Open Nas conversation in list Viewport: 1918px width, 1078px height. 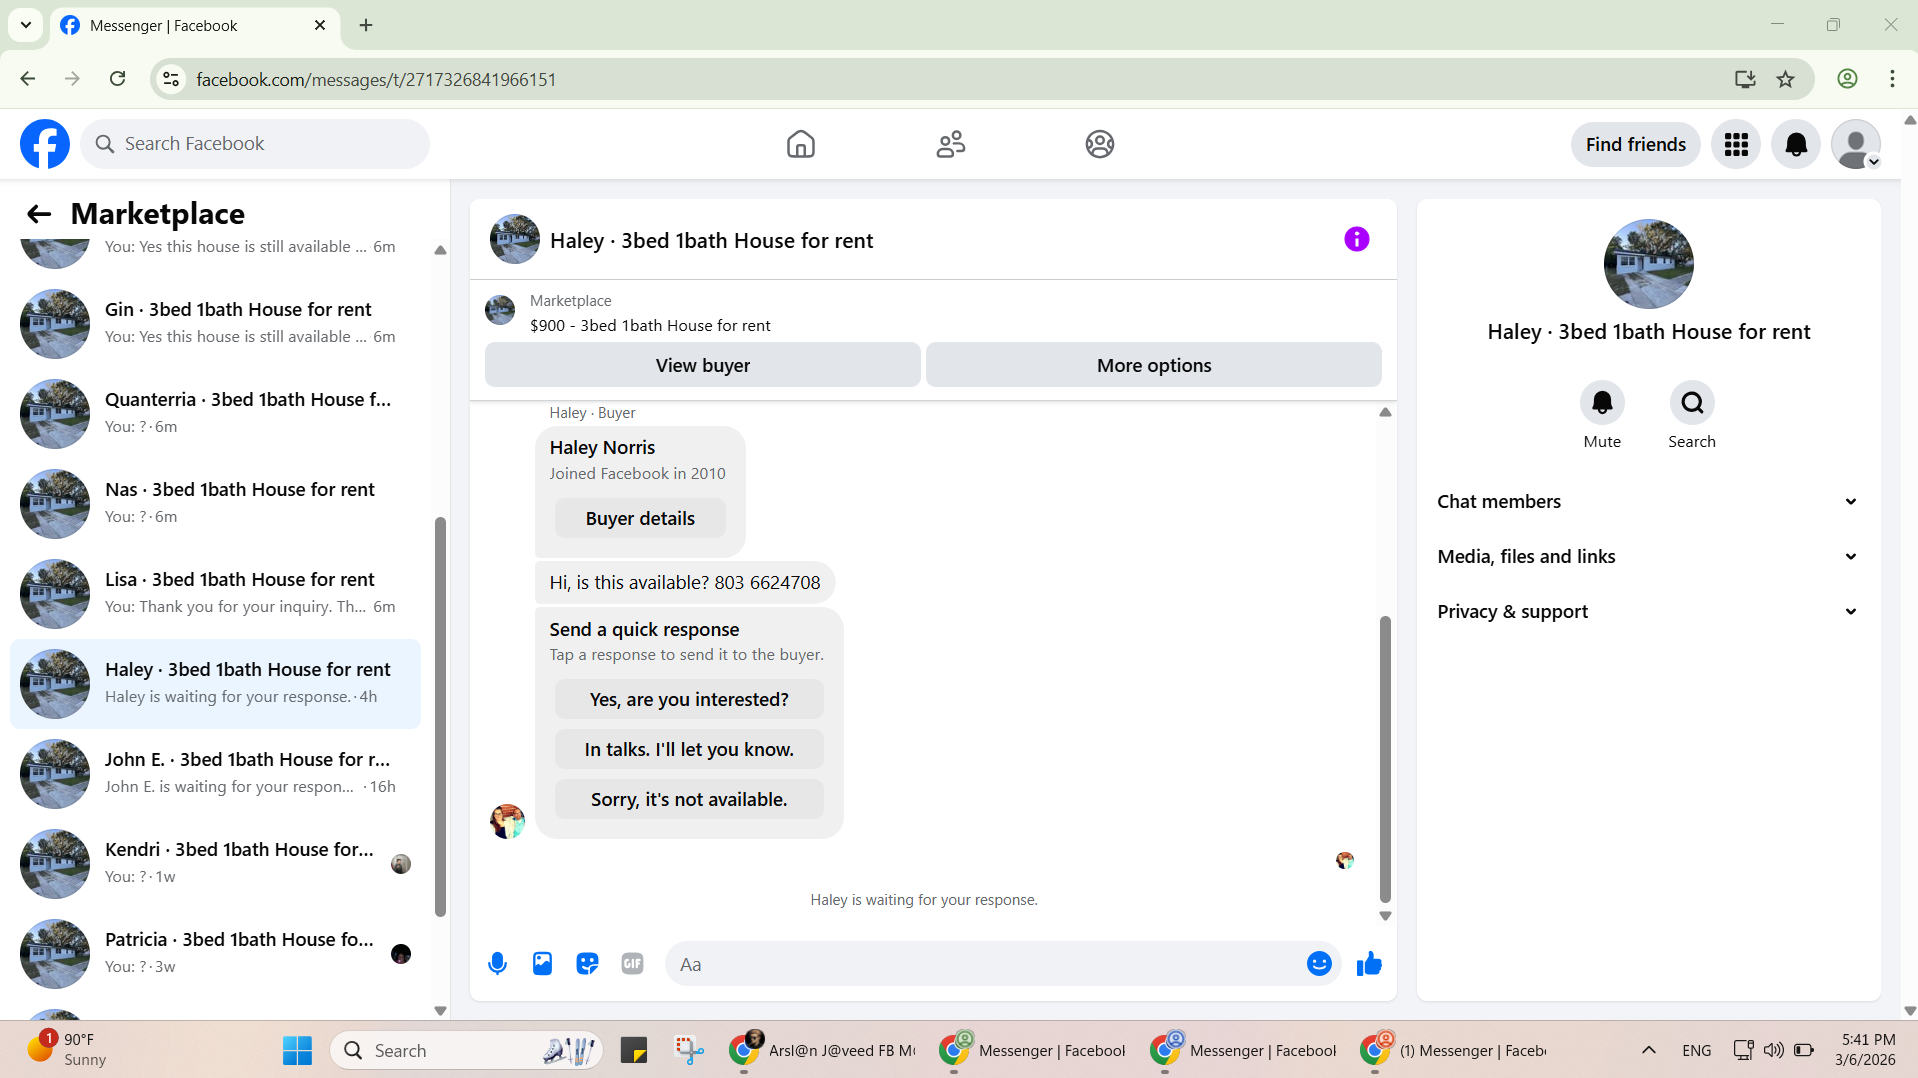tap(215, 504)
